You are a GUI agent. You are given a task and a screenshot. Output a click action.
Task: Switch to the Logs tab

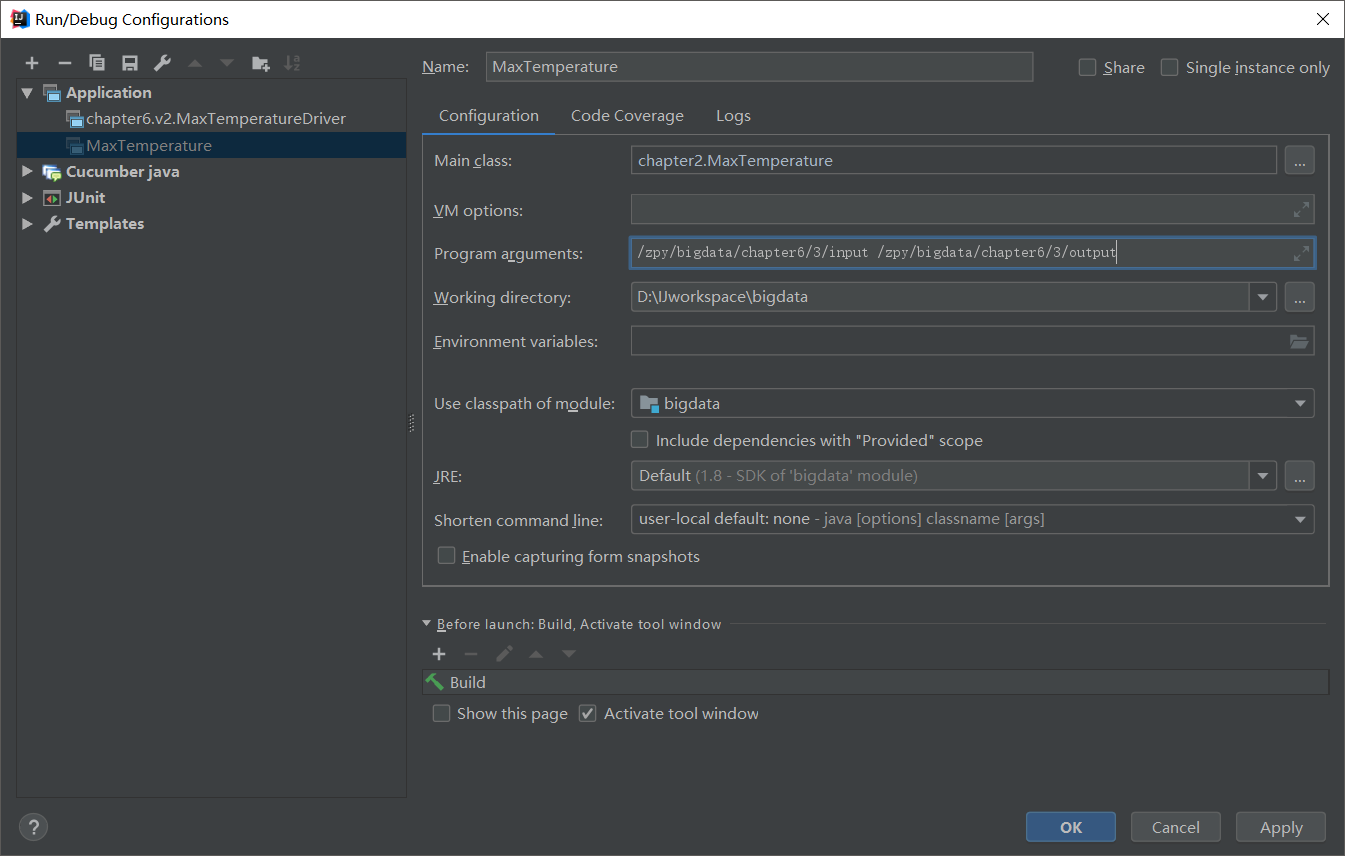tap(733, 116)
